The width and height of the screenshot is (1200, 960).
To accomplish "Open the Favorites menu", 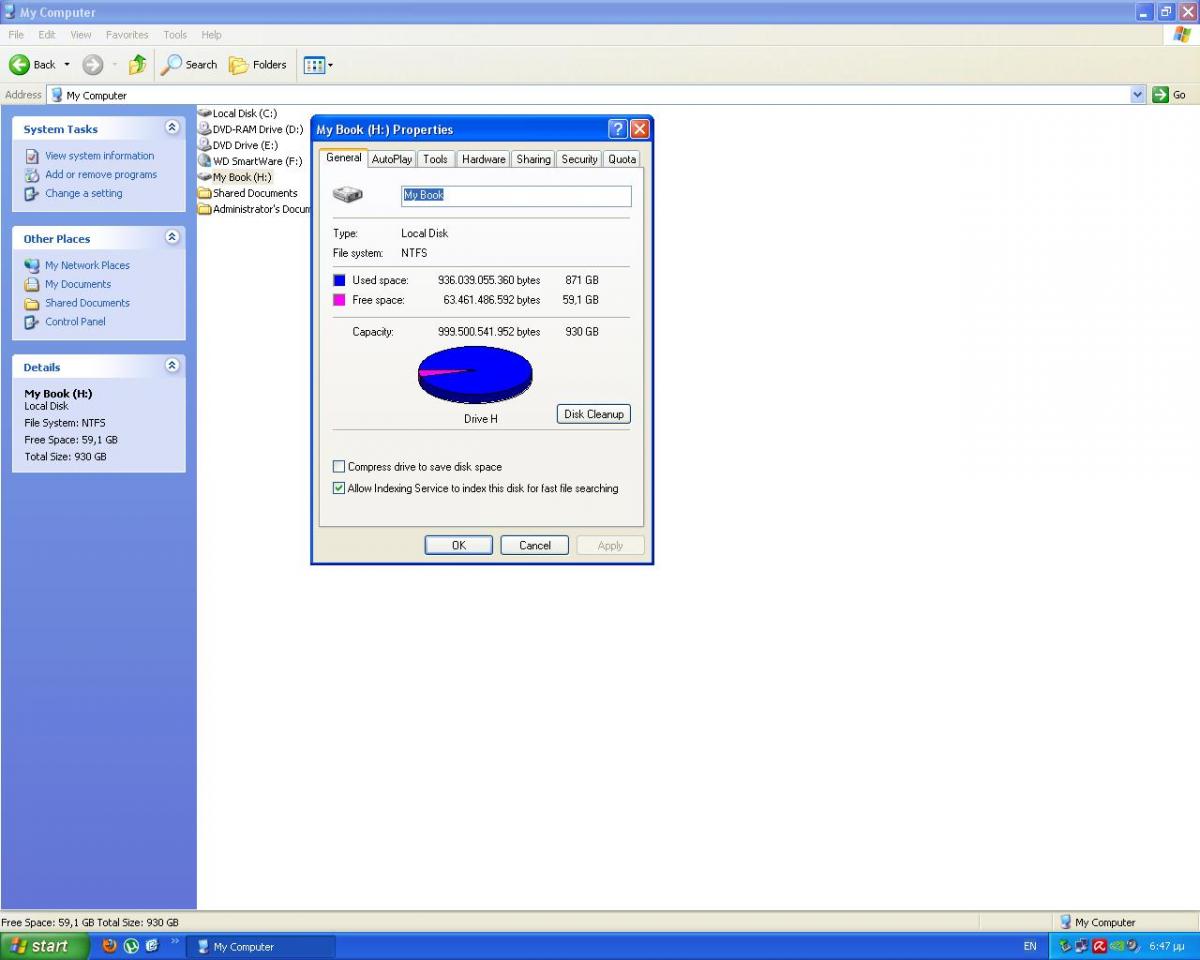I will pyautogui.click(x=127, y=35).
